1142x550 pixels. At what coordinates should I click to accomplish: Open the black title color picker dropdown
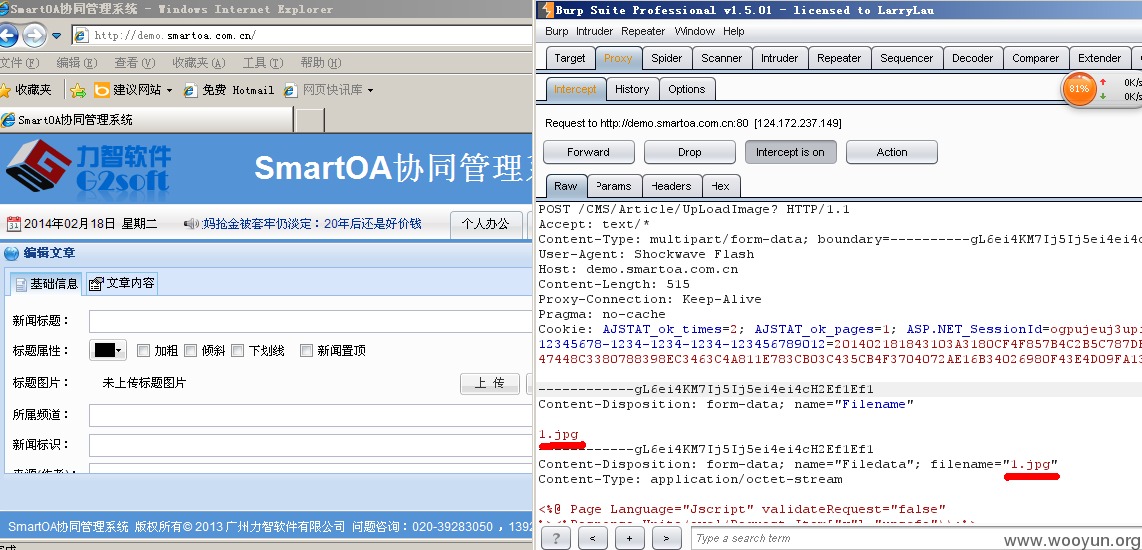[109, 350]
